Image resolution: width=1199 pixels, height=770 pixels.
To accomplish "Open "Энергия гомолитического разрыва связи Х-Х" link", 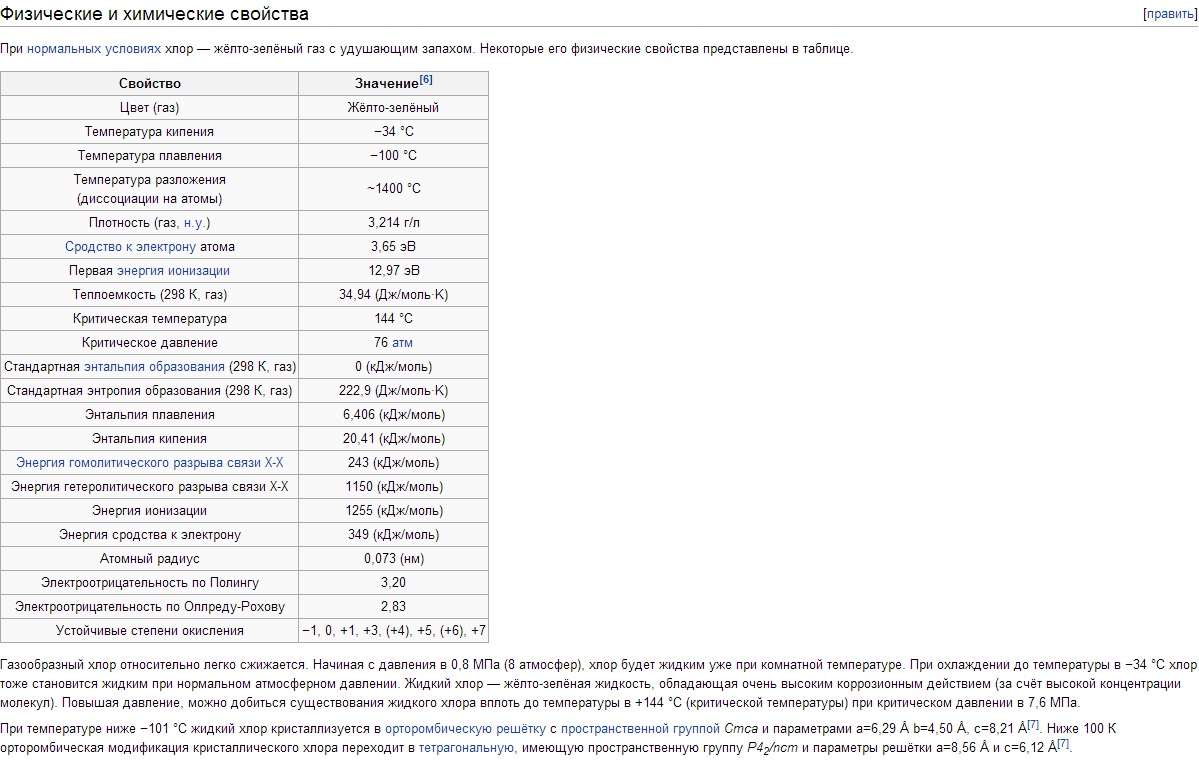I will 150,463.
